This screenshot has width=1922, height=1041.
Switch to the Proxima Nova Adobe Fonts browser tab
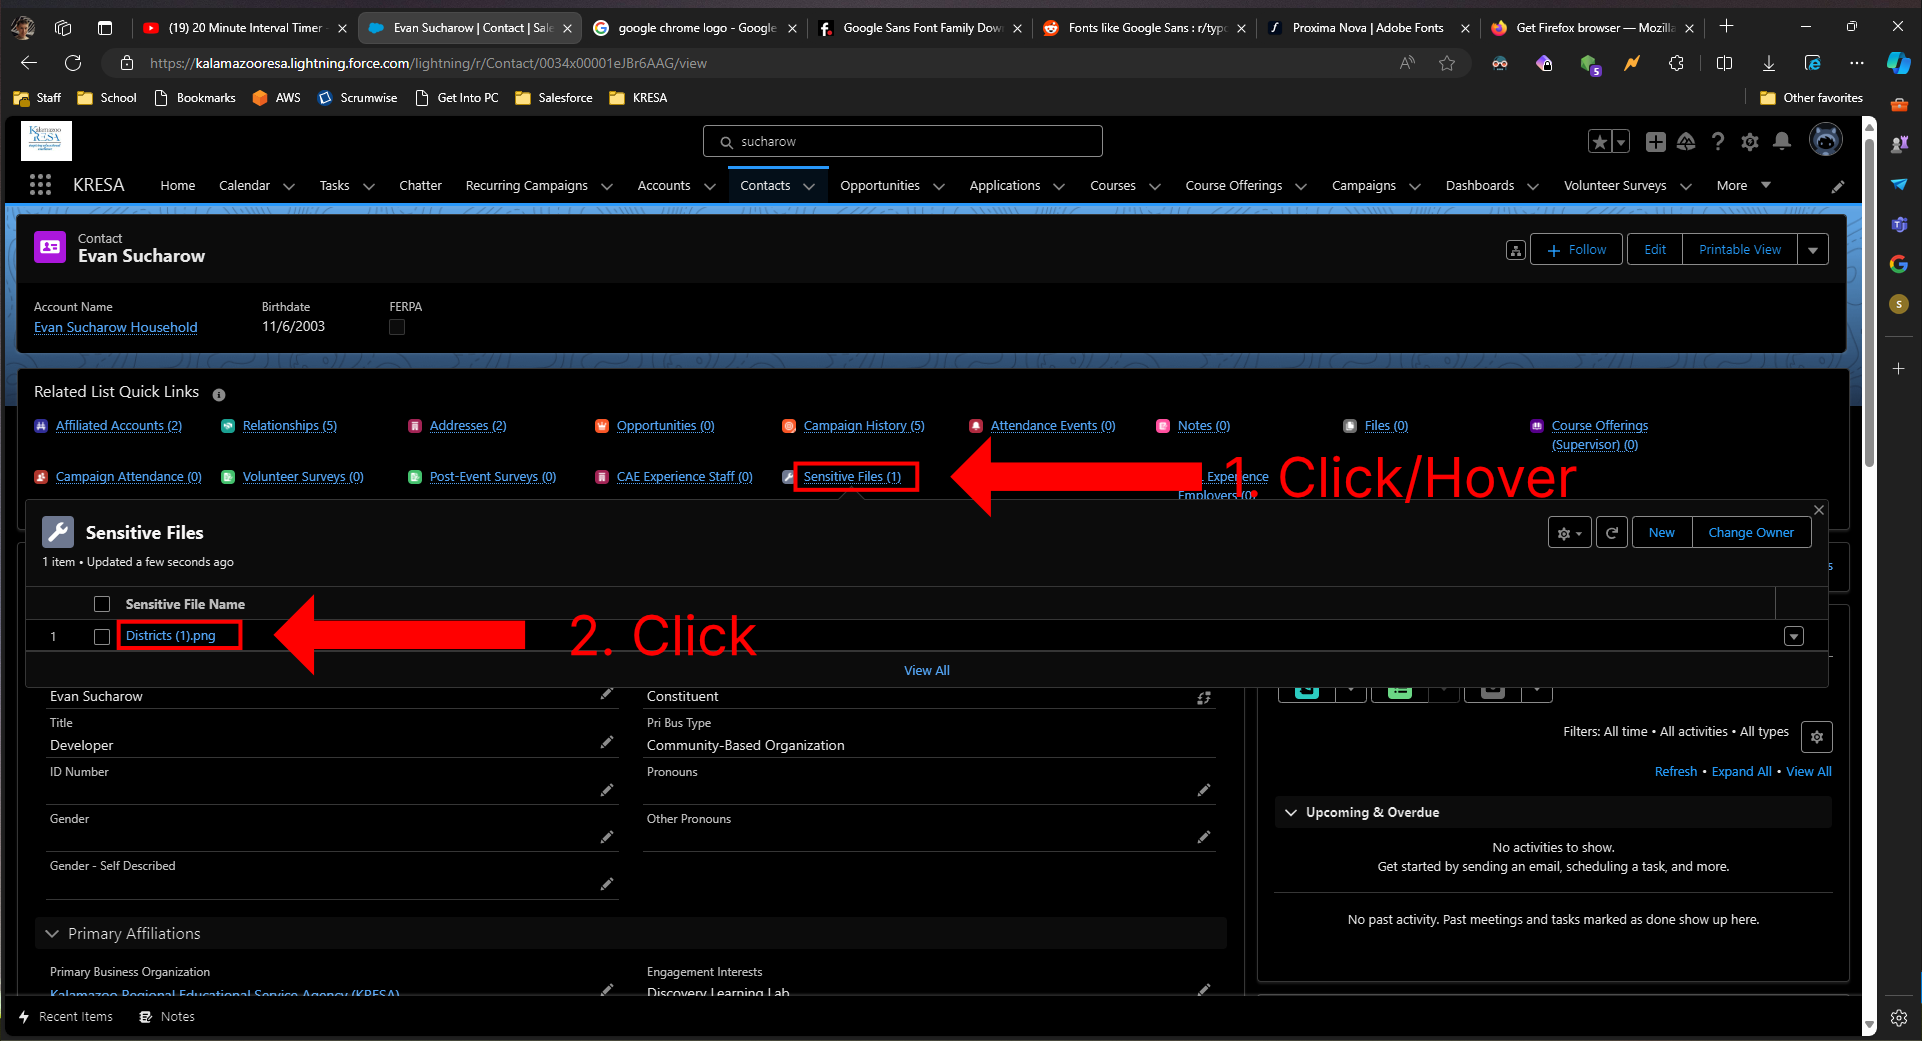[x=1367, y=28]
